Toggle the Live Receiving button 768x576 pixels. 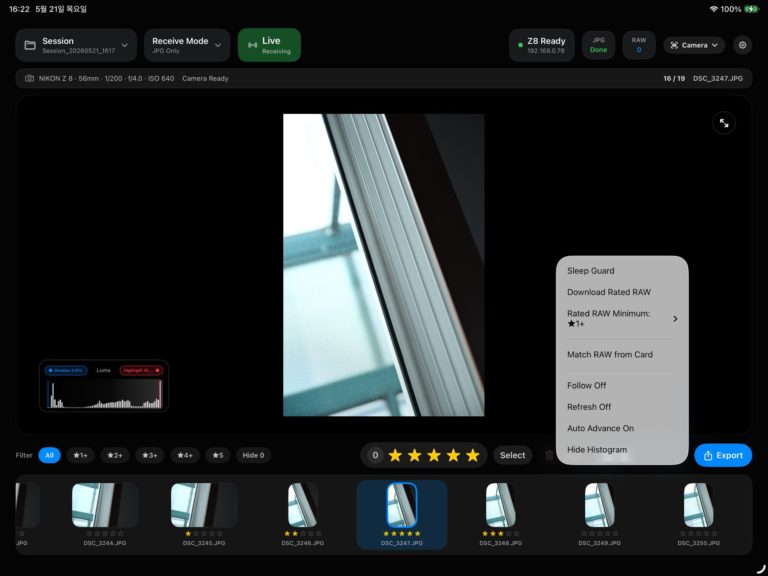tap(269, 45)
